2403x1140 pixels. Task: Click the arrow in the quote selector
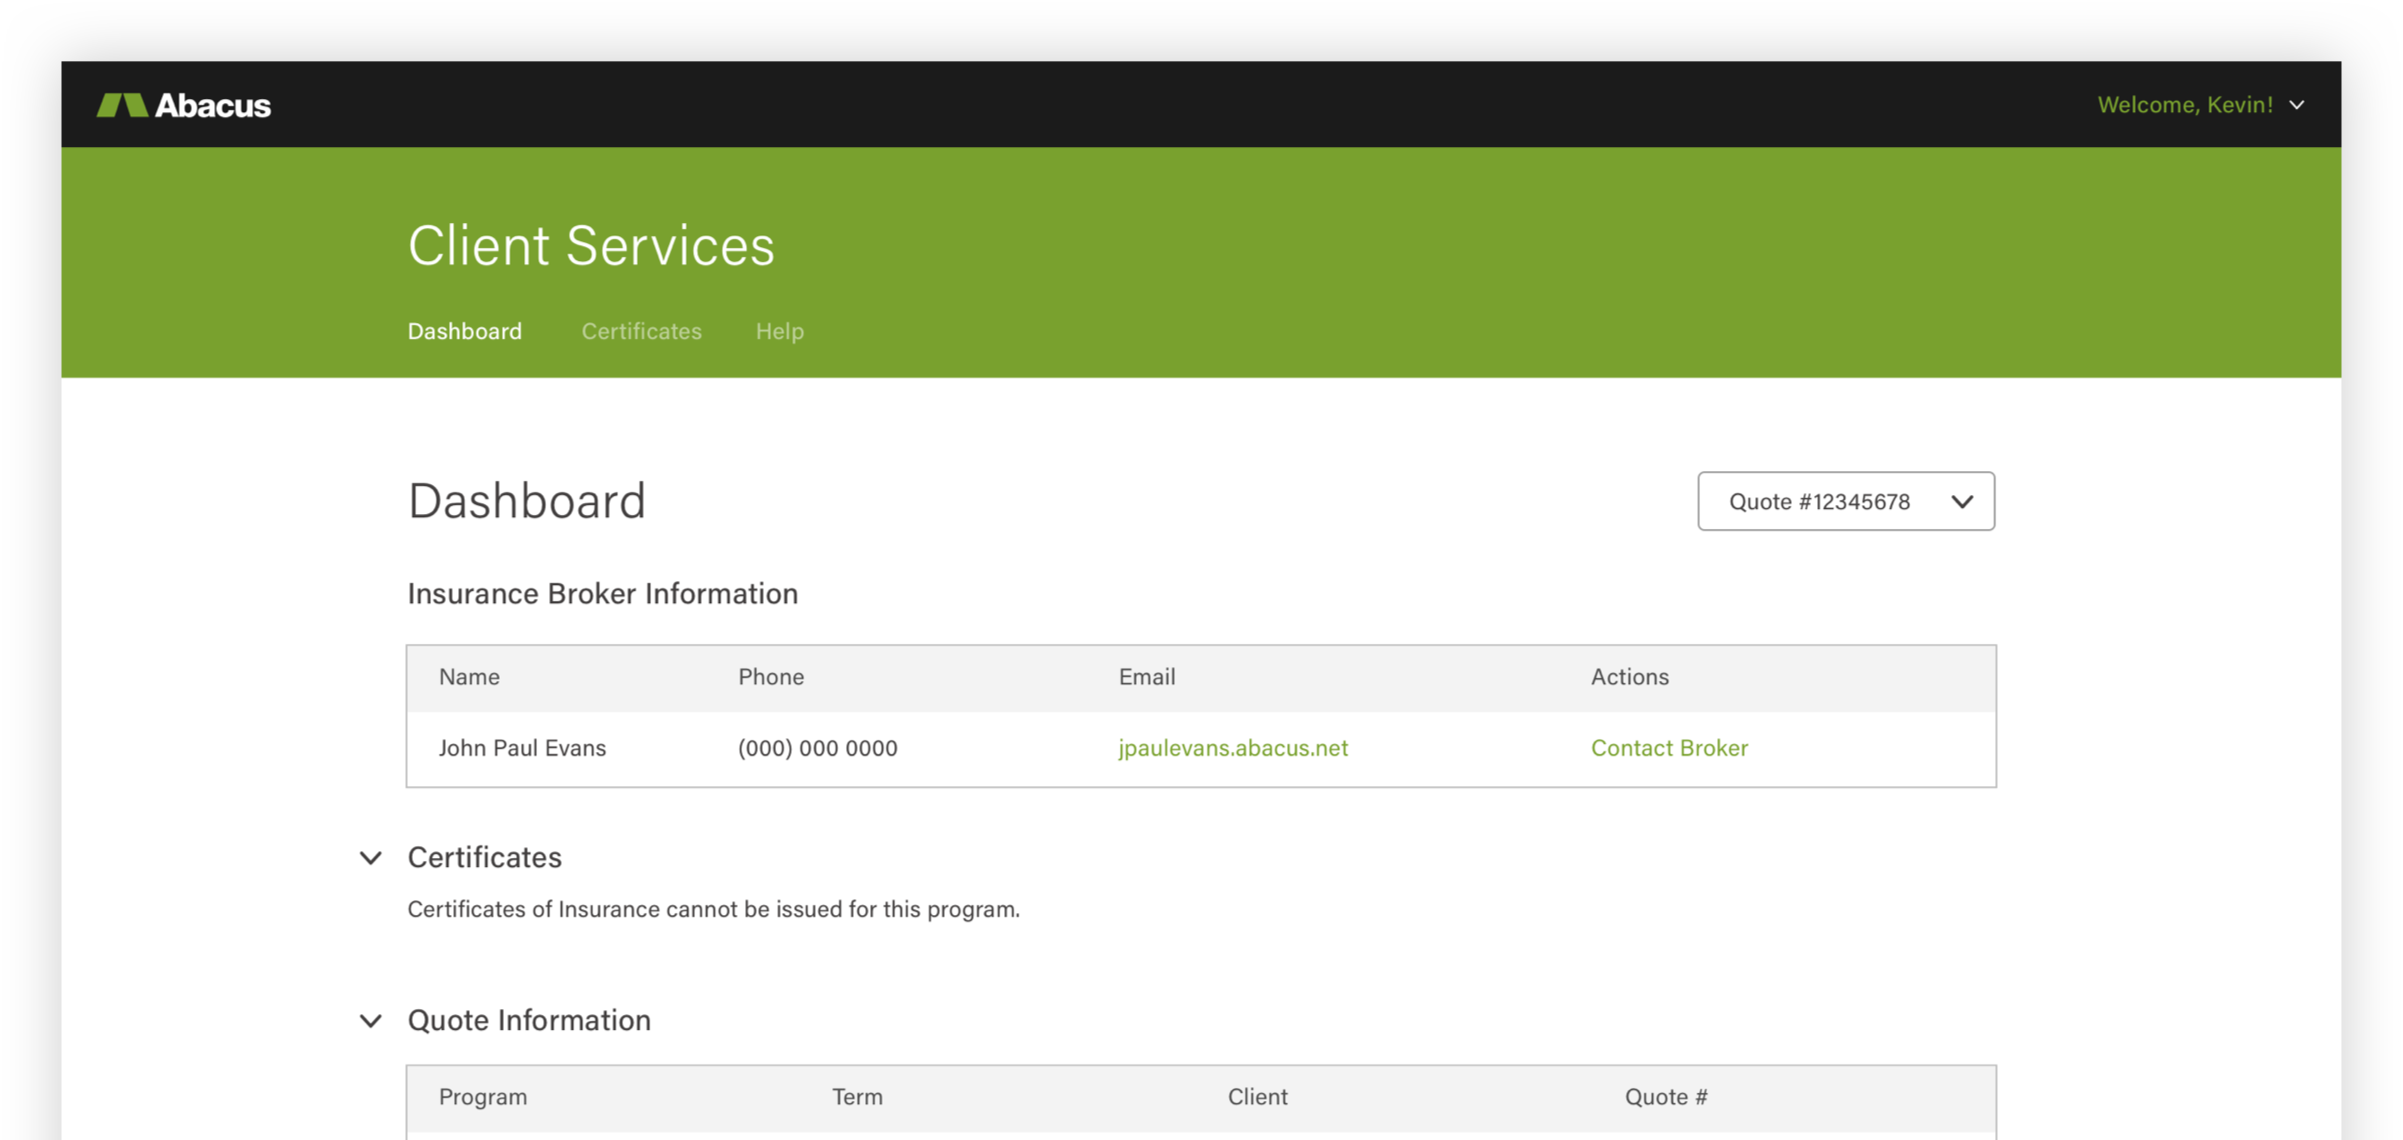point(1962,501)
